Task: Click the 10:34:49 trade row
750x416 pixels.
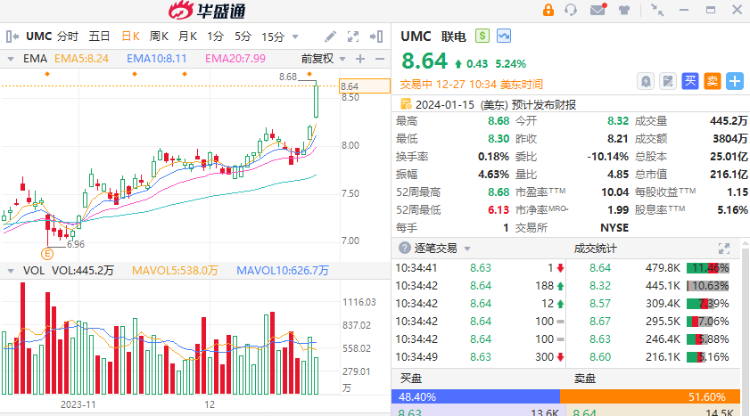Action: pos(479,357)
